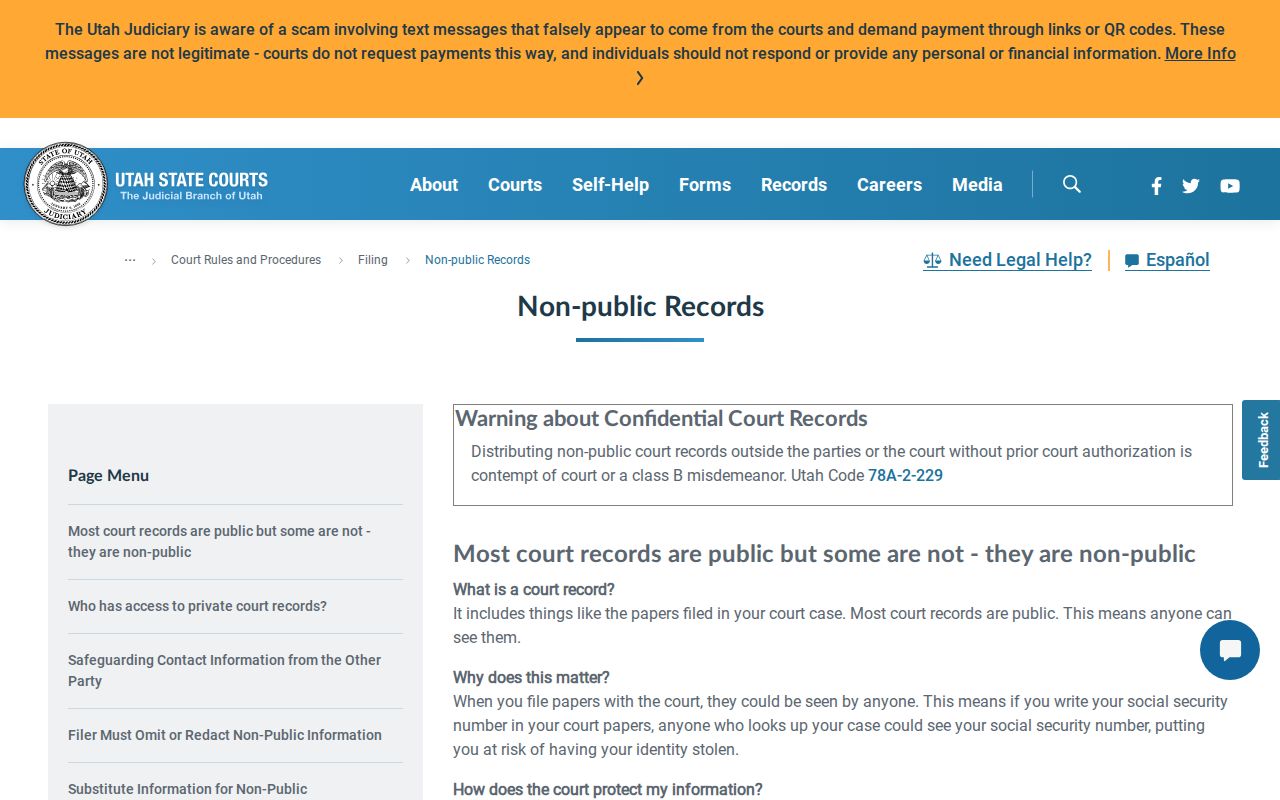Click the Utah State Courts title text
Screen dimensions: 1280x800
click(x=191, y=180)
